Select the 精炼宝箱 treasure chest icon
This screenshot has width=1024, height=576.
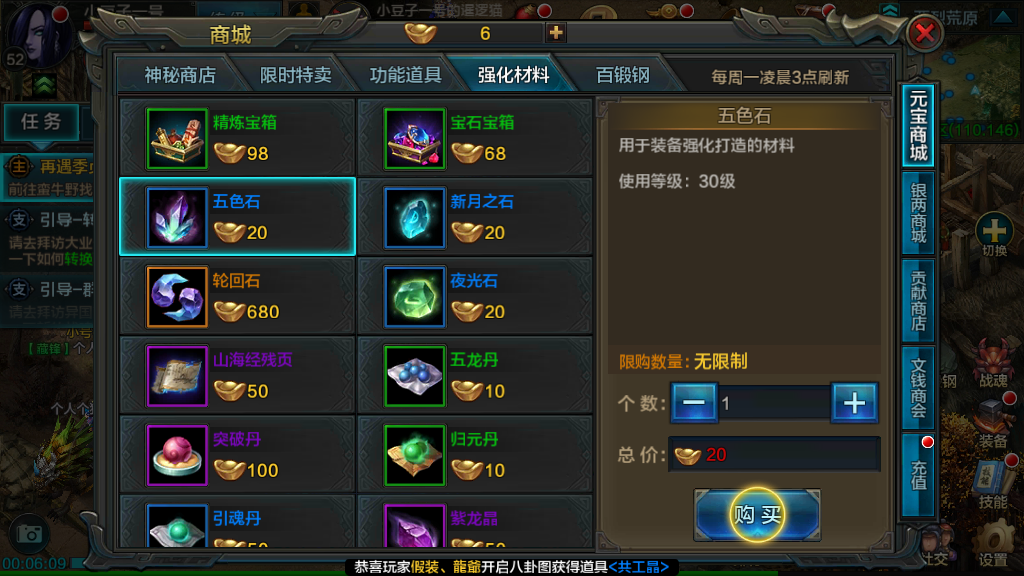pyautogui.click(x=177, y=139)
